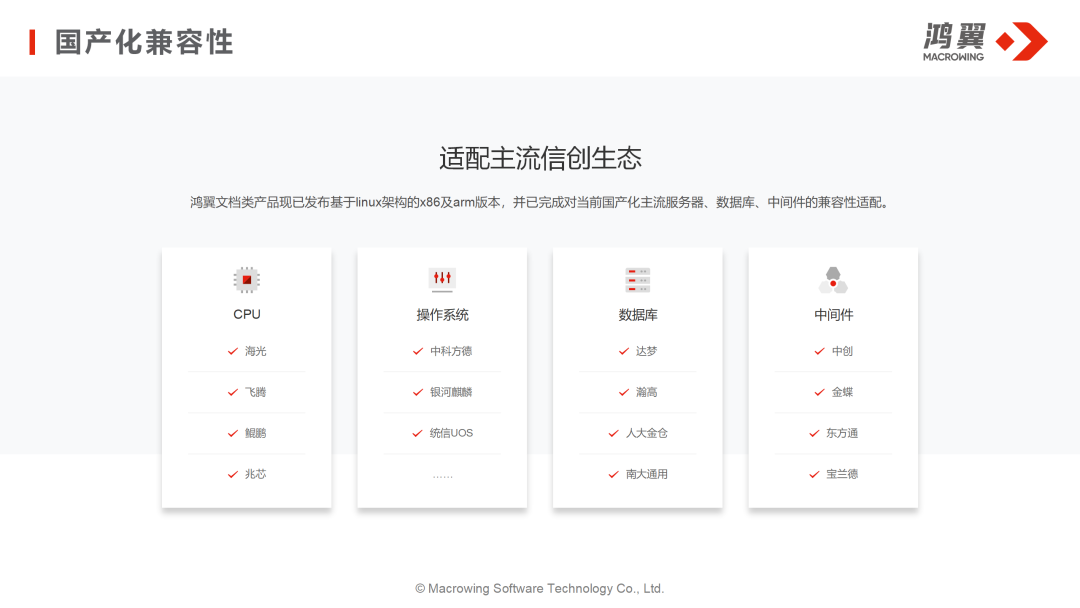Select the 人大金仓 text

coord(647,433)
